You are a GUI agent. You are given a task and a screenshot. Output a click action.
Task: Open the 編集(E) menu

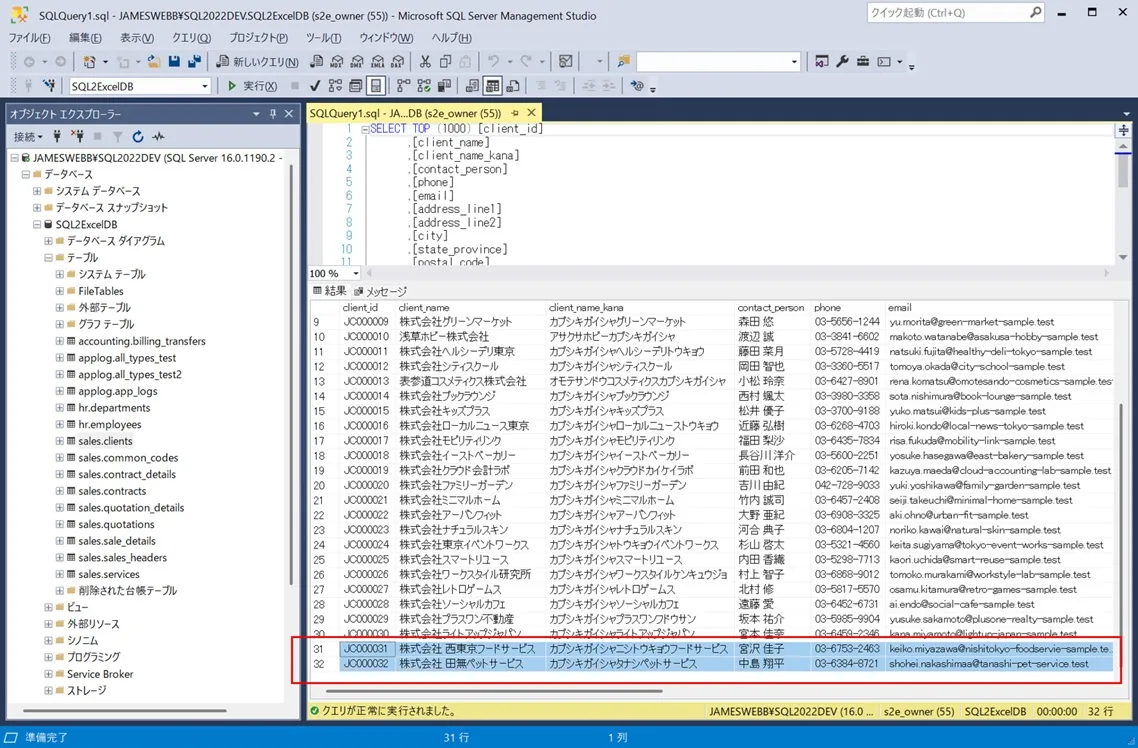point(85,38)
